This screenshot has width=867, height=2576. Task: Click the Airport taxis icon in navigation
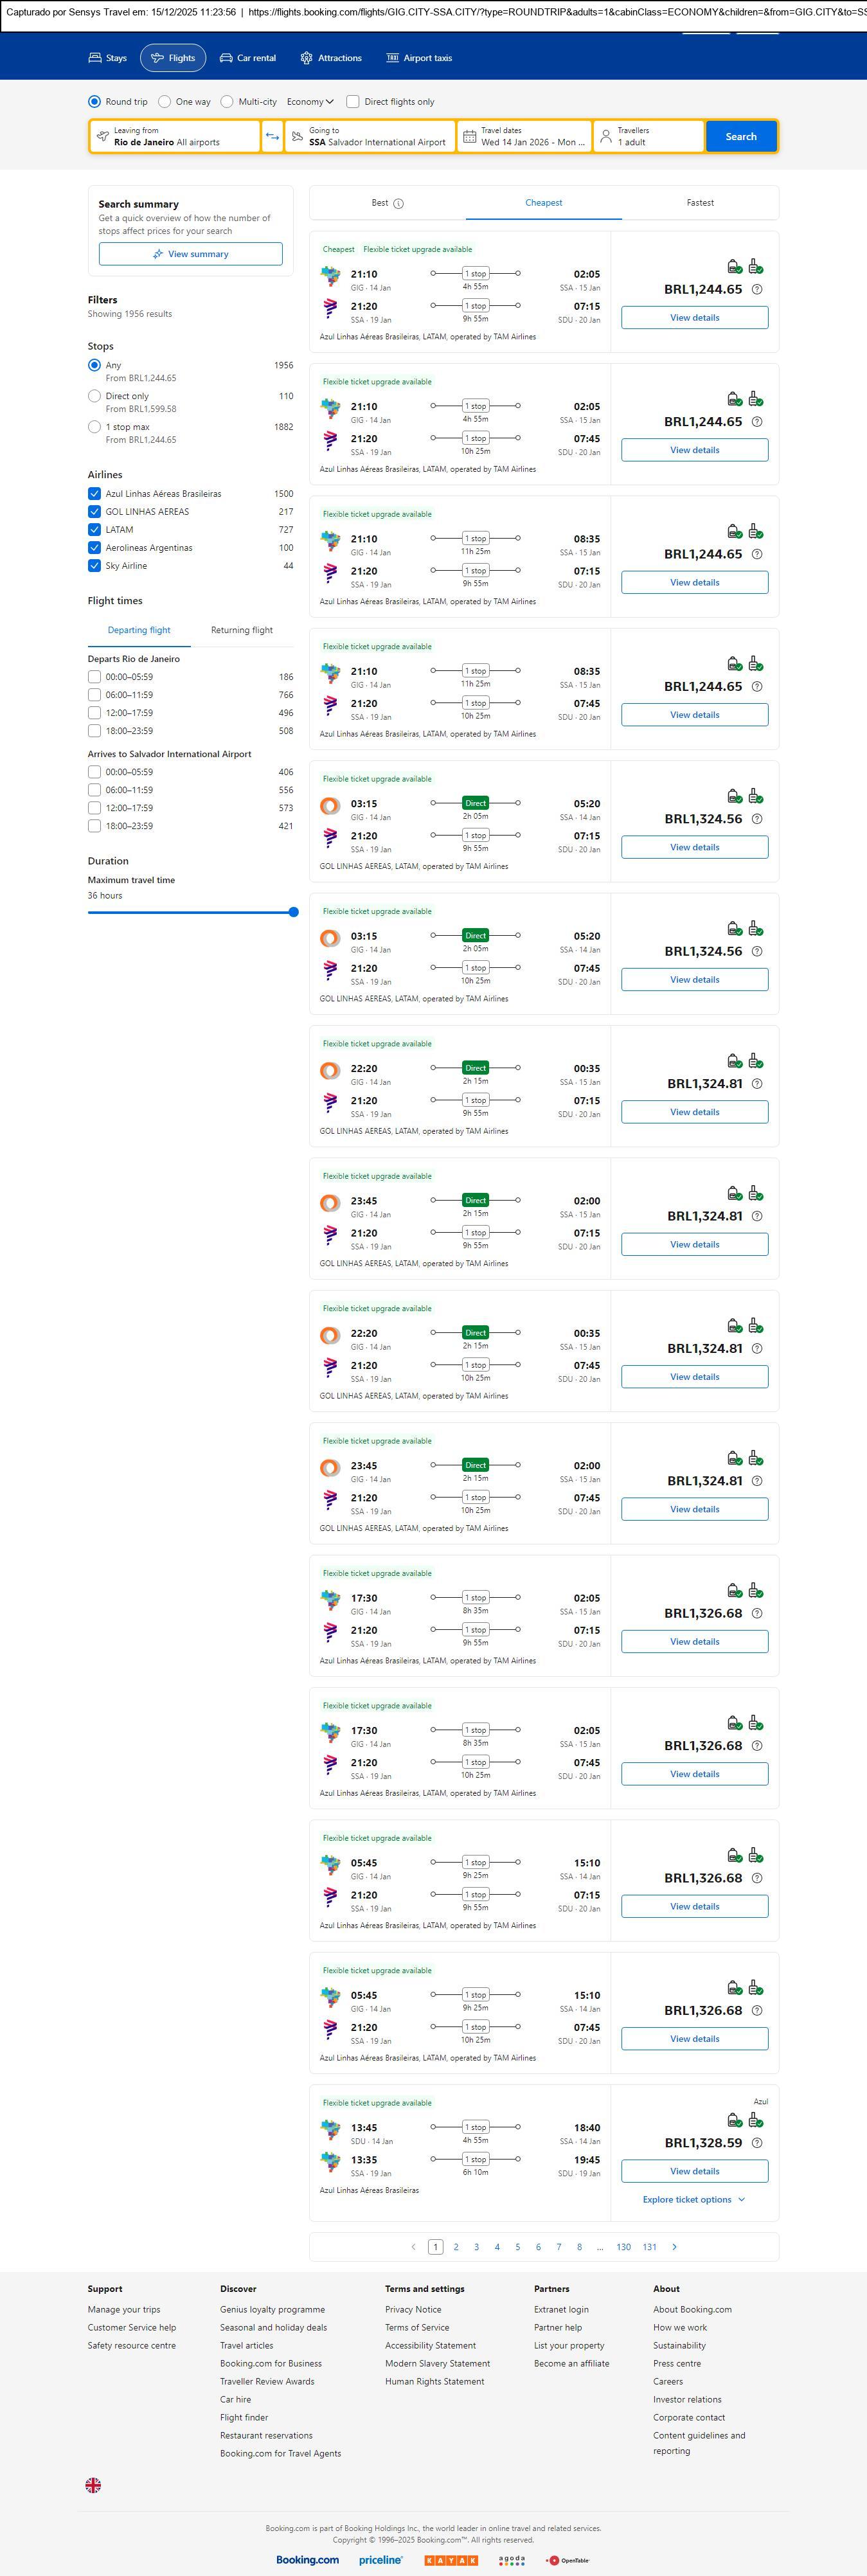point(393,58)
